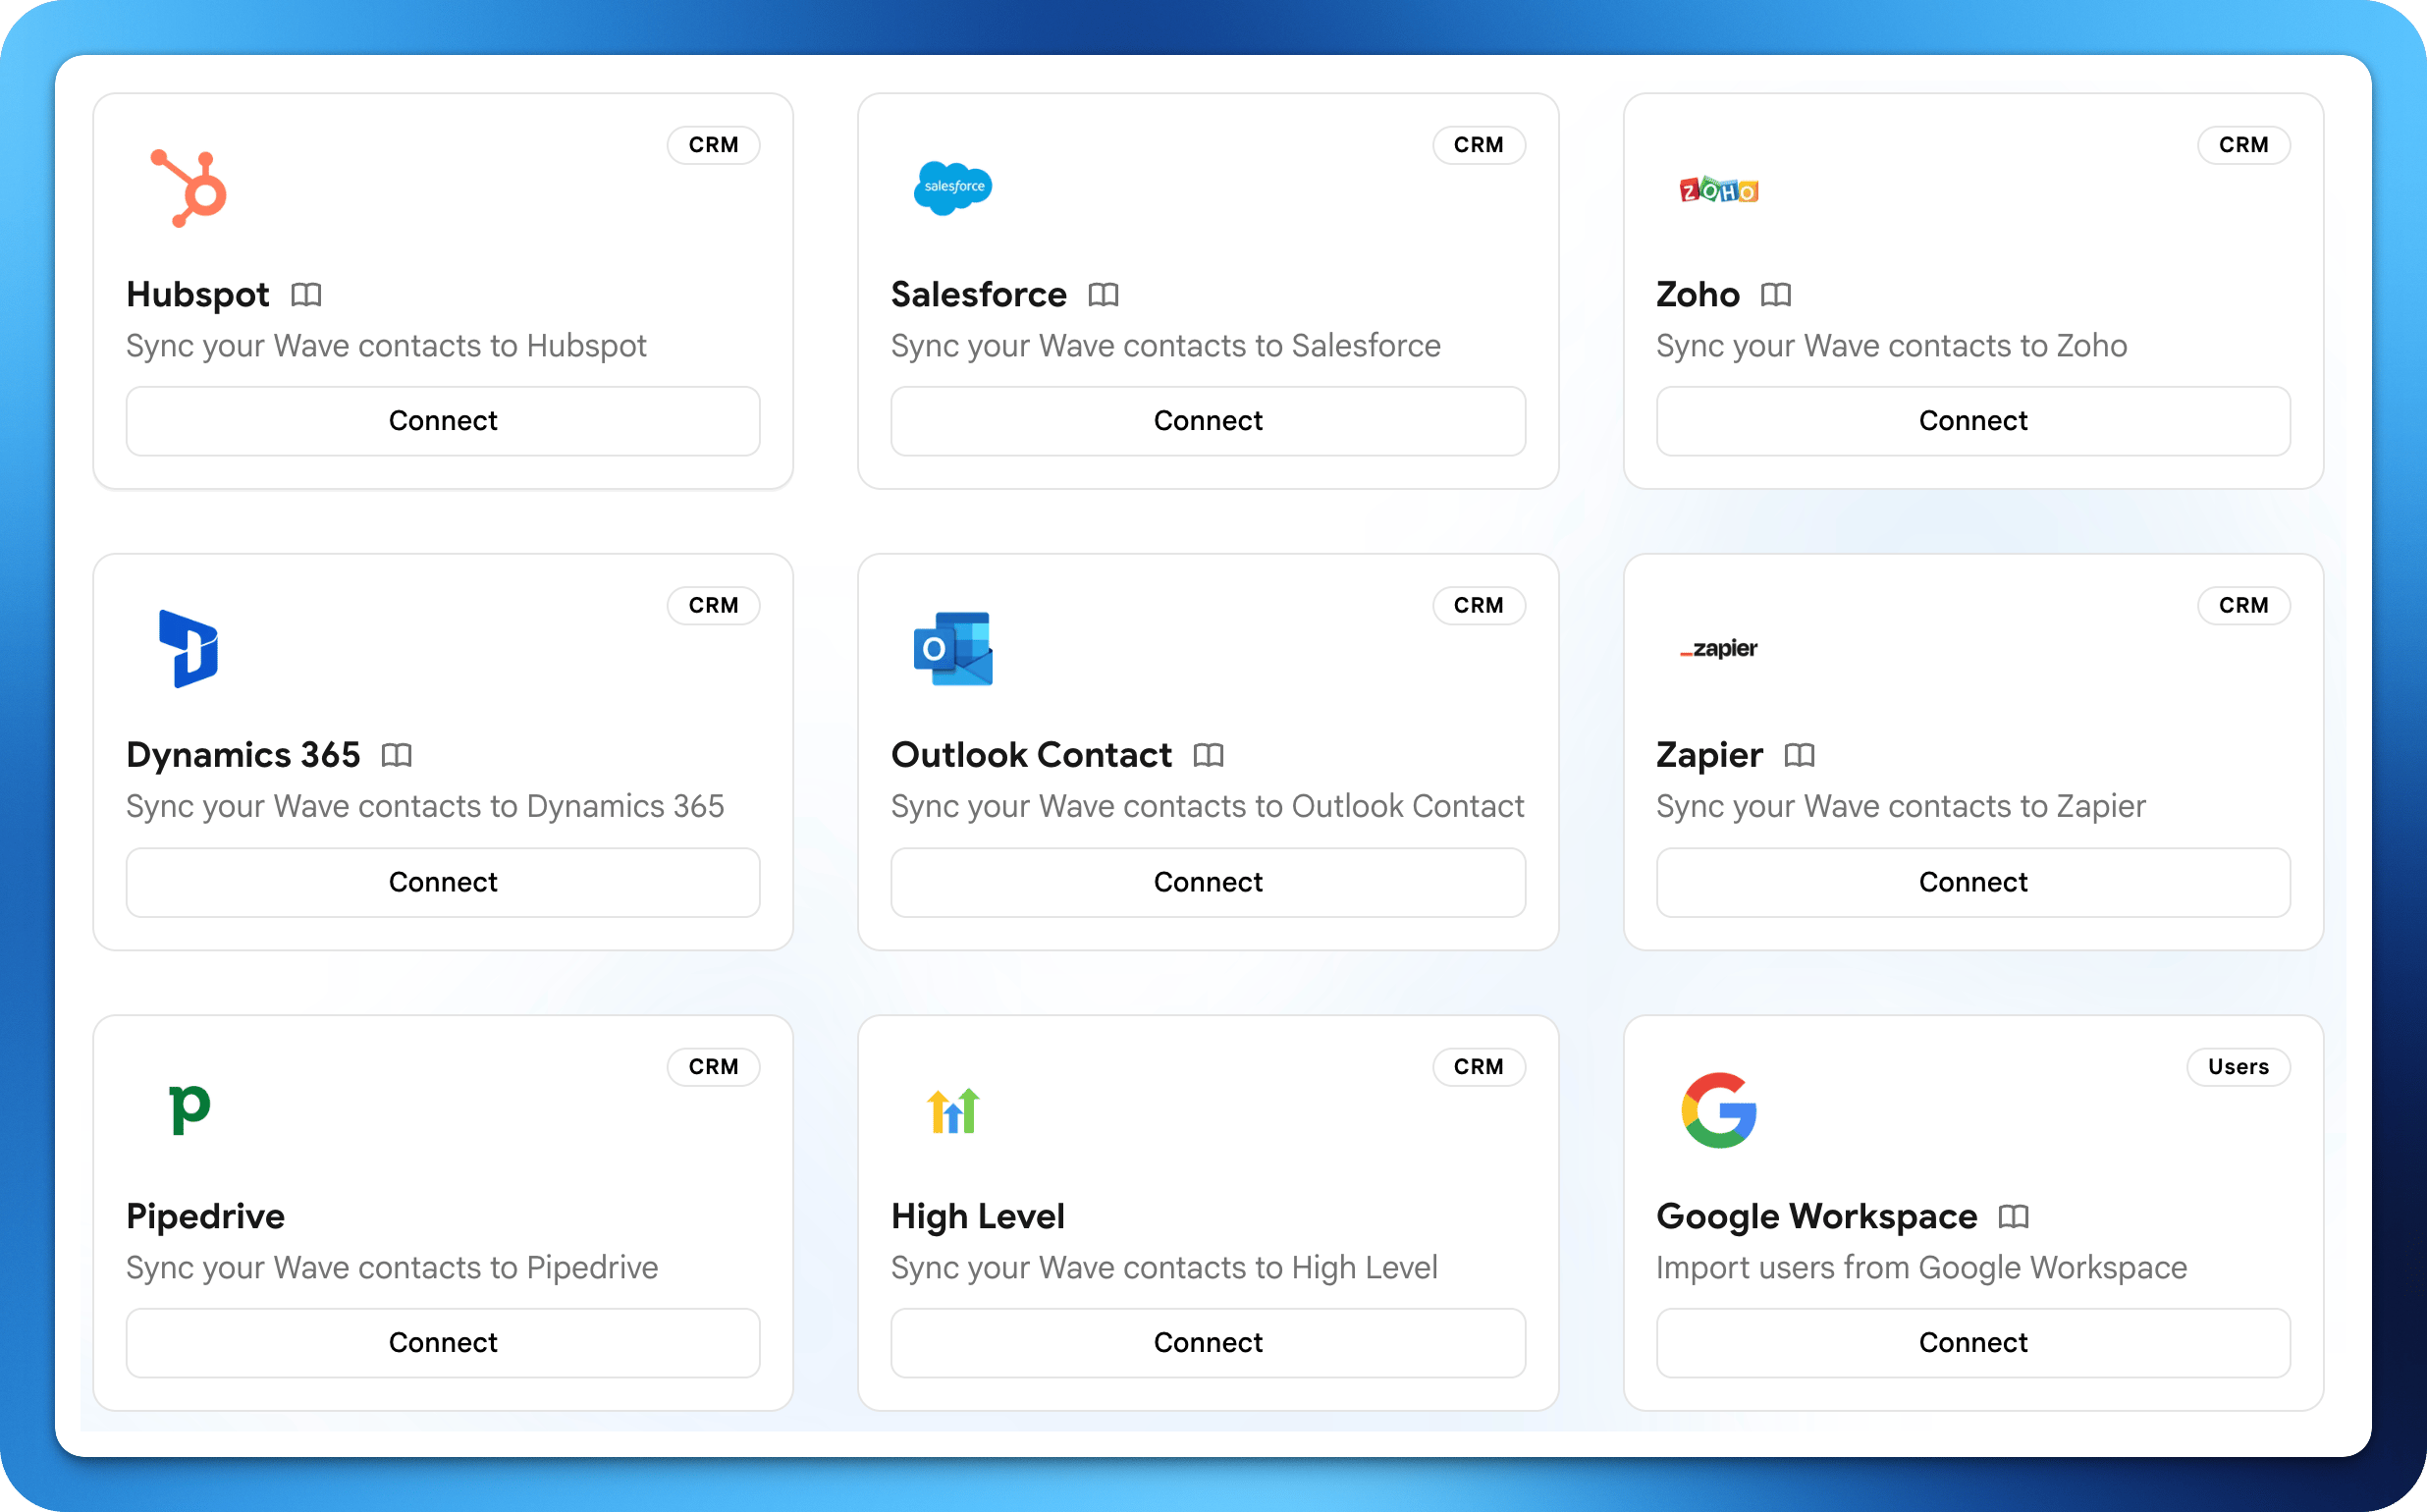The height and width of the screenshot is (1512, 2427).
Task: Open the Salesforce documentation book icon
Action: (x=1103, y=295)
